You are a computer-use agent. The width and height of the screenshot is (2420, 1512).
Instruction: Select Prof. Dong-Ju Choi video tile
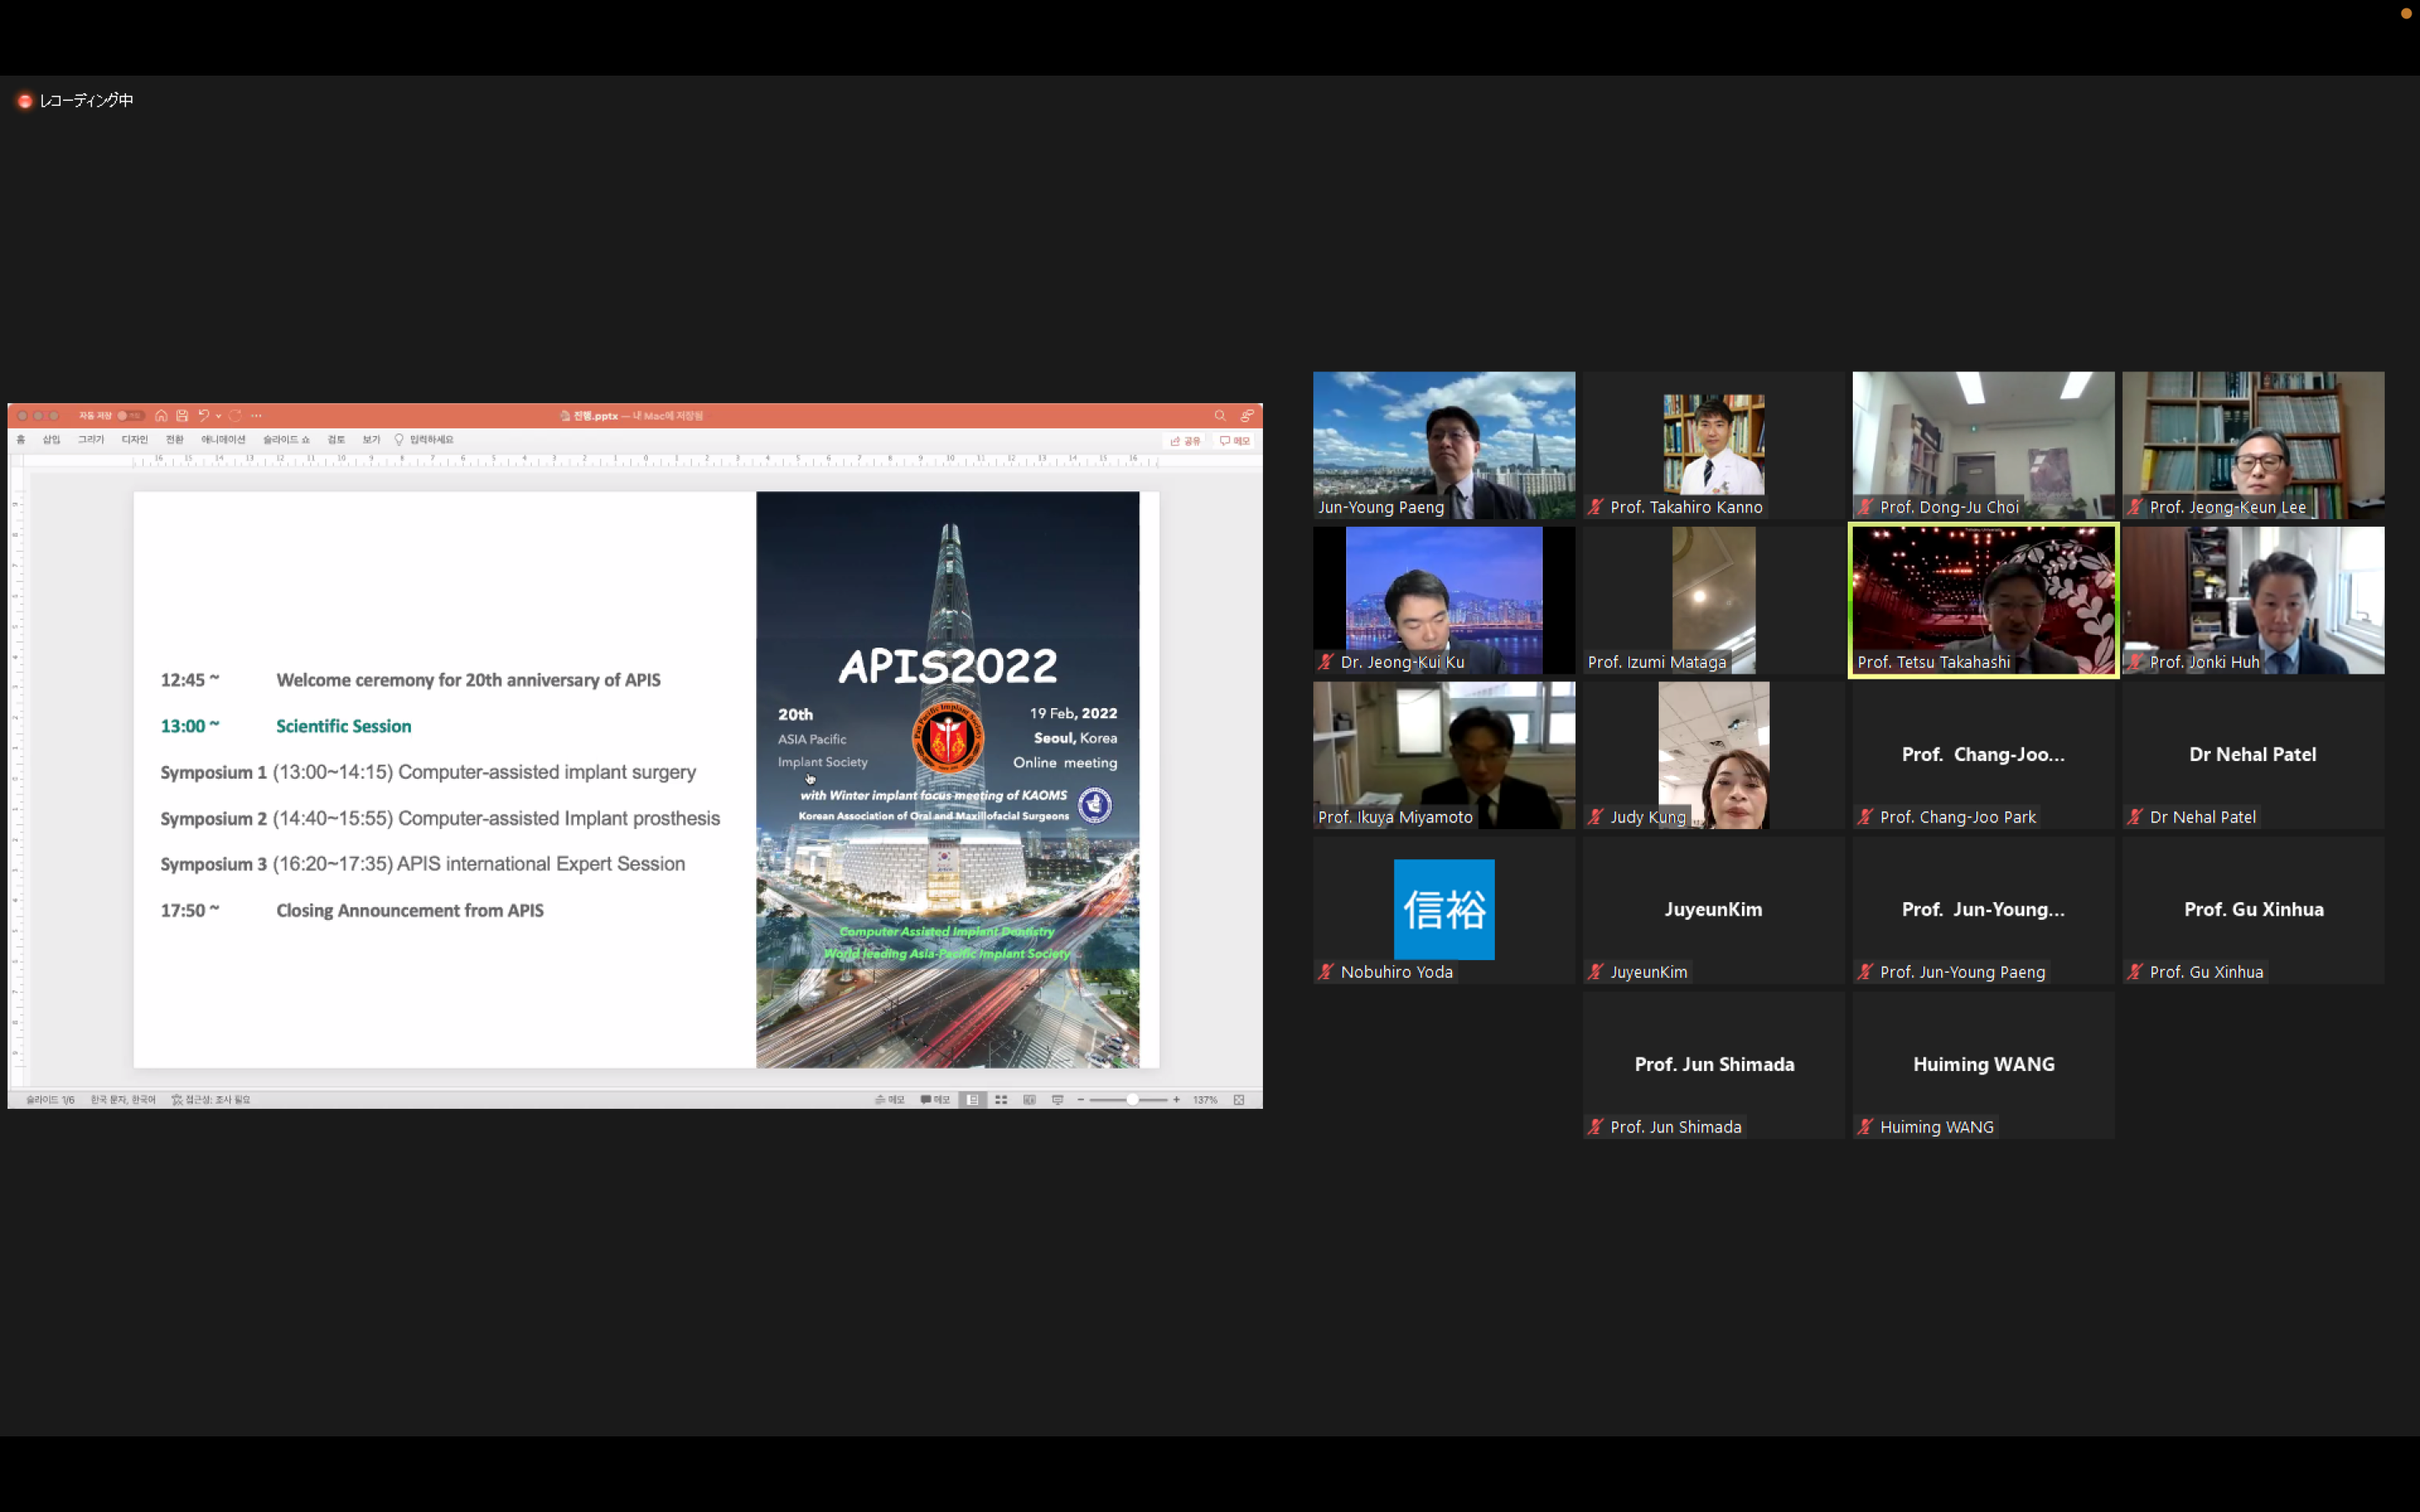coord(1983,445)
